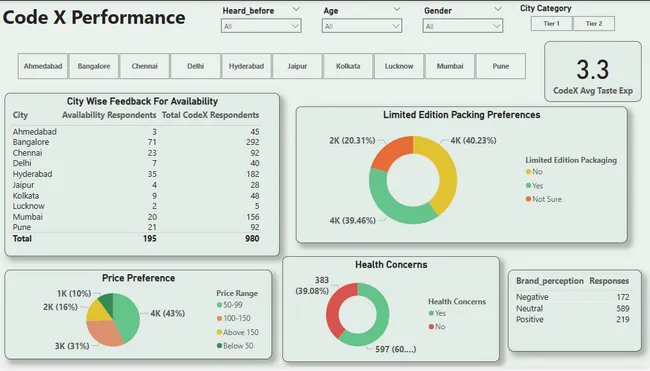Select No legend entry under Limited Edition Packaging
This screenshot has height=371, width=650.
[x=534, y=172]
